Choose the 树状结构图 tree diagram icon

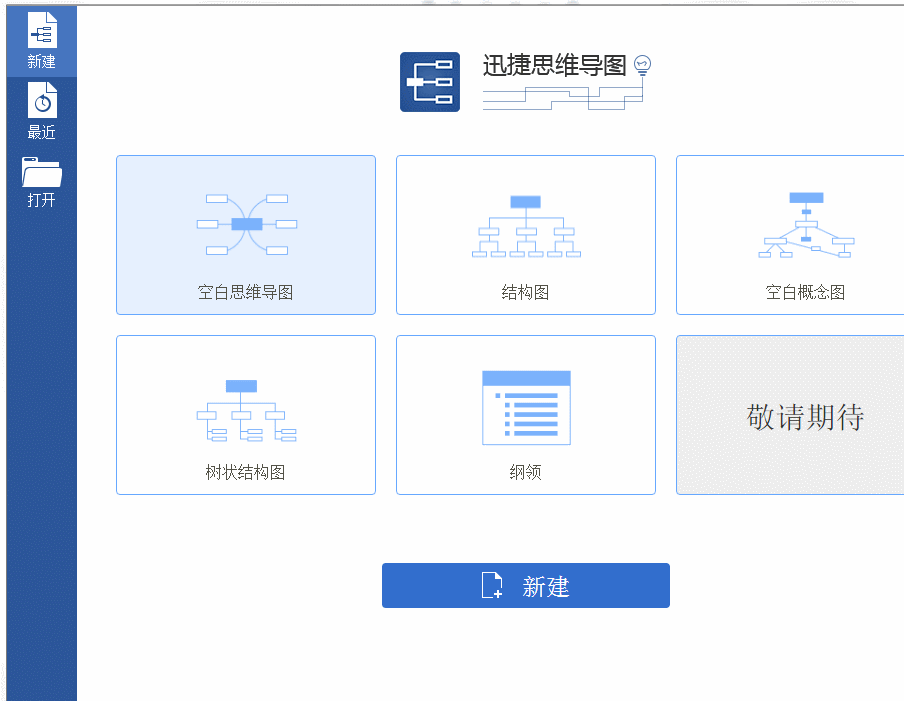[246, 410]
